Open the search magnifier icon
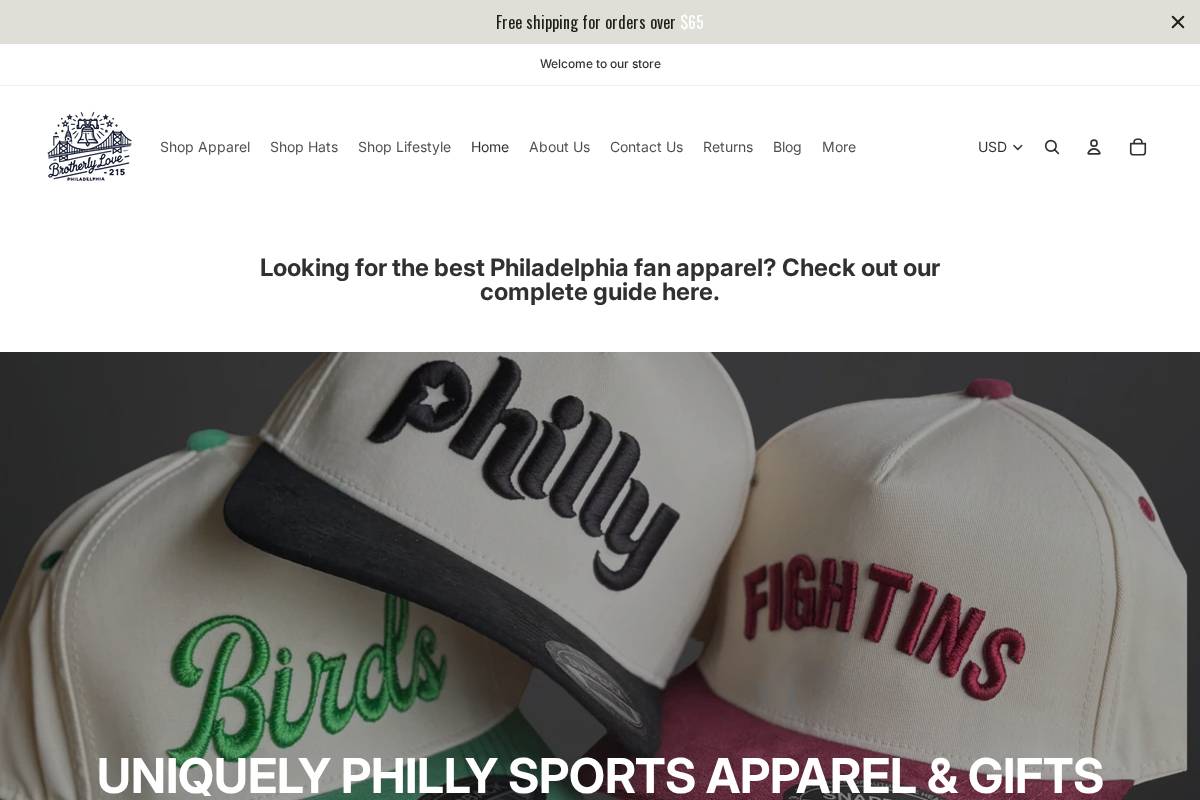The height and width of the screenshot is (800, 1200). pos(1052,147)
